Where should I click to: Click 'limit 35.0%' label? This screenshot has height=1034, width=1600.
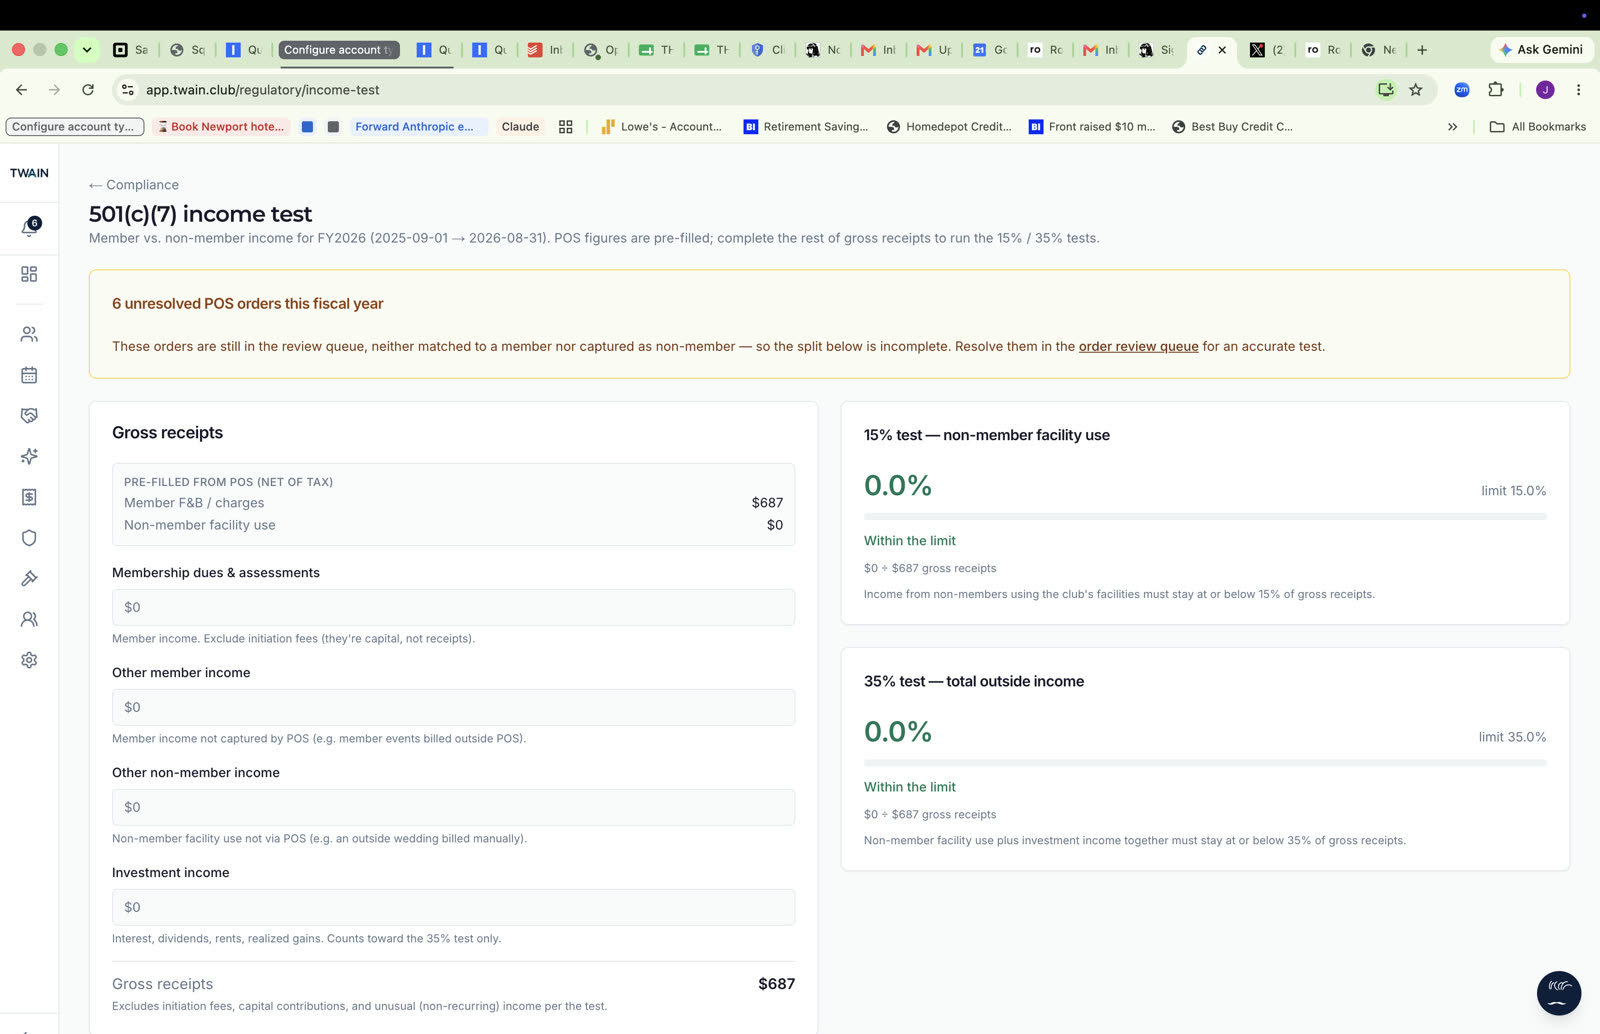(x=1512, y=737)
